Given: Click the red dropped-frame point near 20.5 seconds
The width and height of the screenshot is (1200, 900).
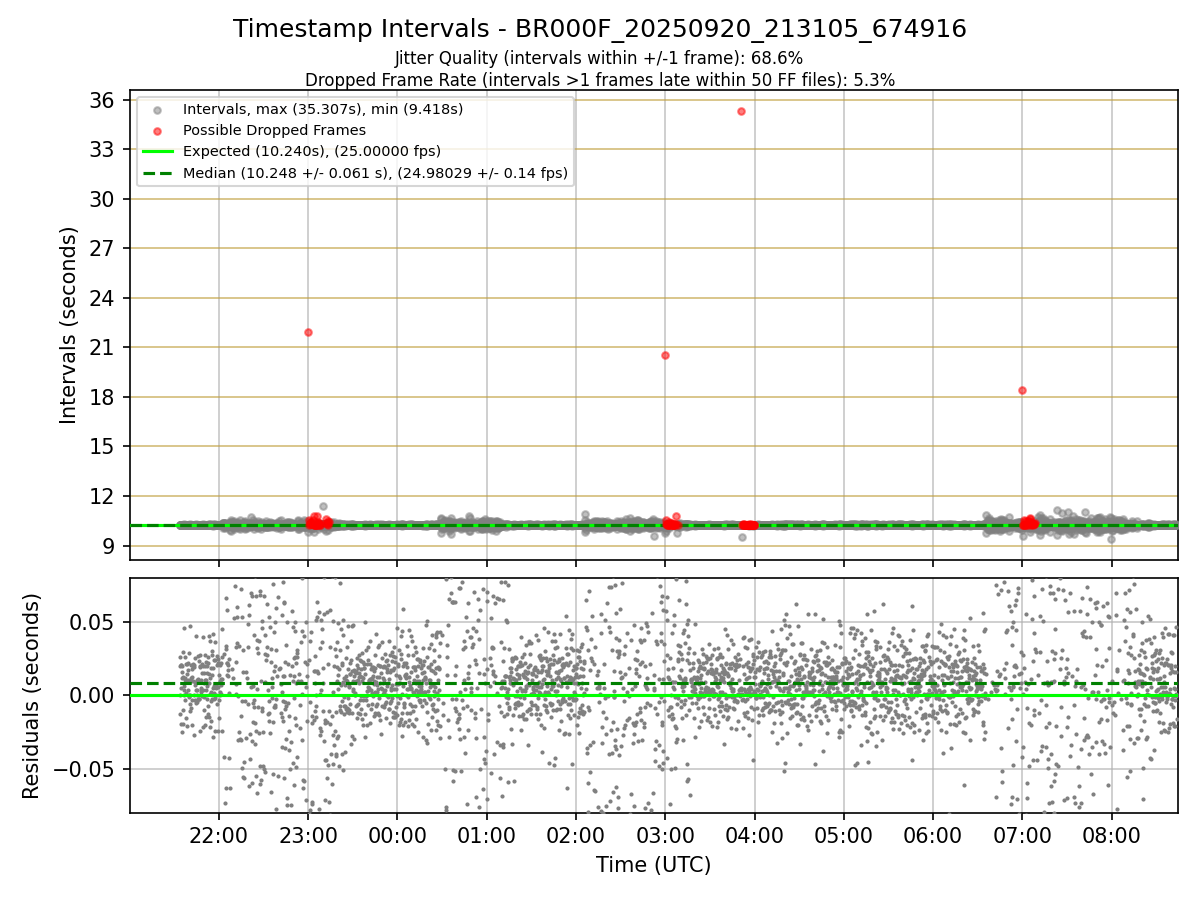Looking at the screenshot, I should (665, 355).
